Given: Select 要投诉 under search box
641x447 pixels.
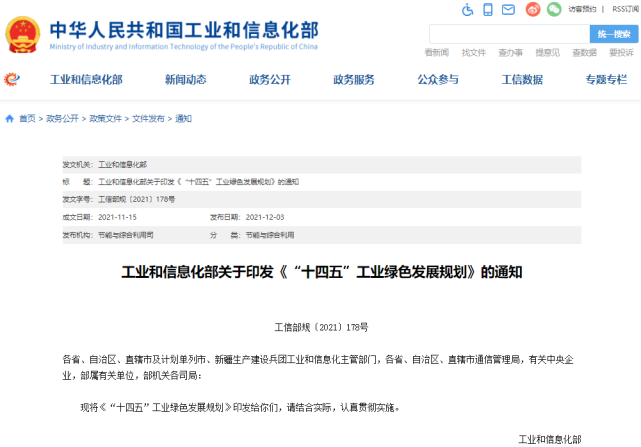Looking at the screenshot, I should pyautogui.click(x=621, y=52).
